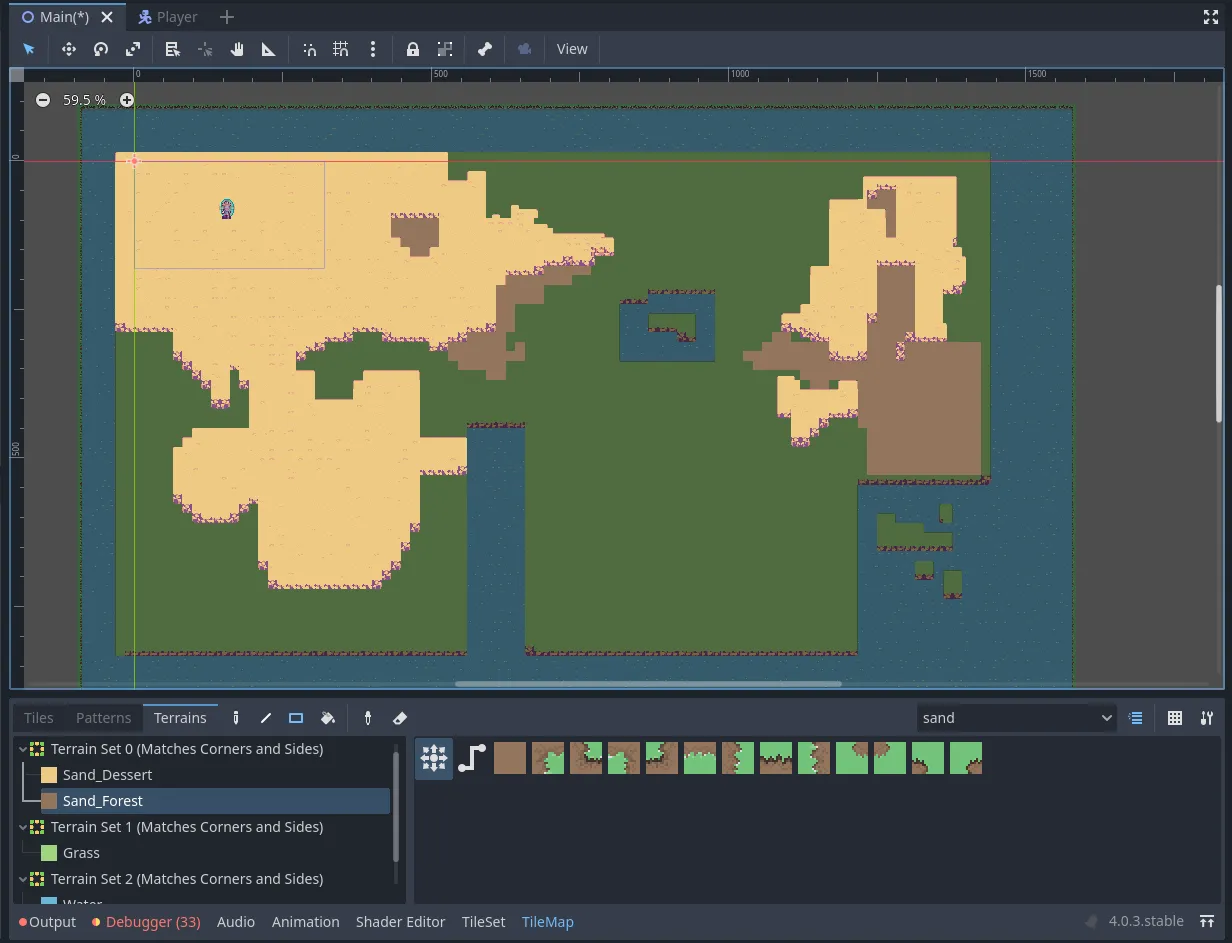This screenshot has width=1232, height=943.
Task: Open skeleton options bone icon
Action: click(485, 49)
